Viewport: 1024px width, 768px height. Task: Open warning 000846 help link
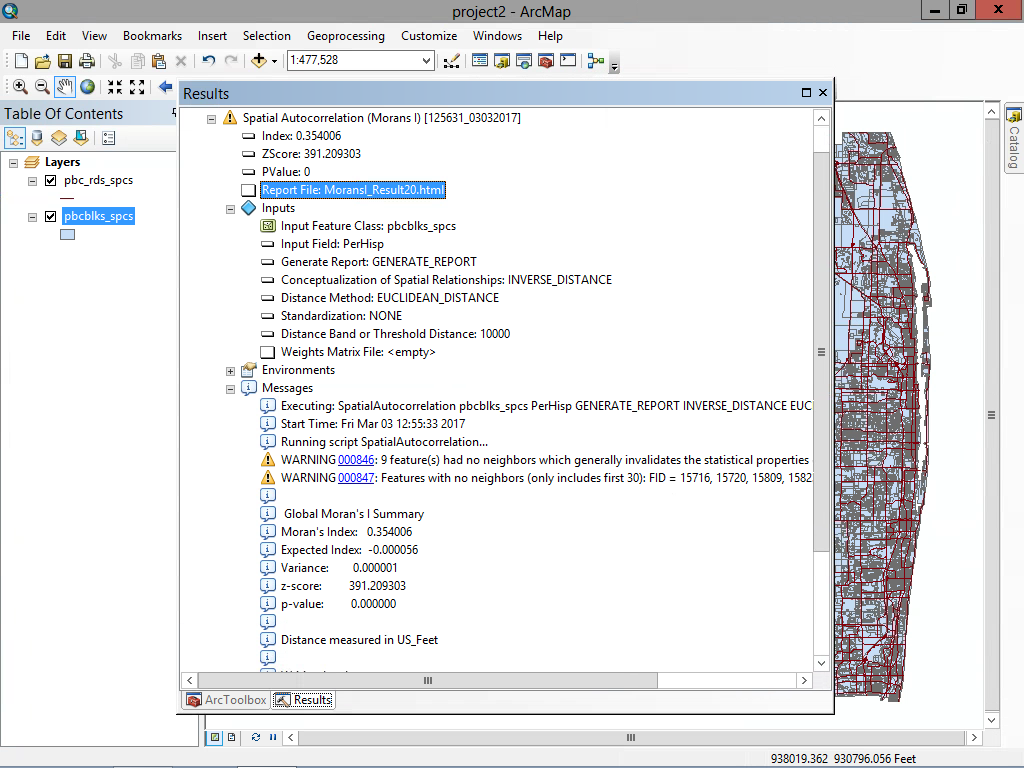356,460
